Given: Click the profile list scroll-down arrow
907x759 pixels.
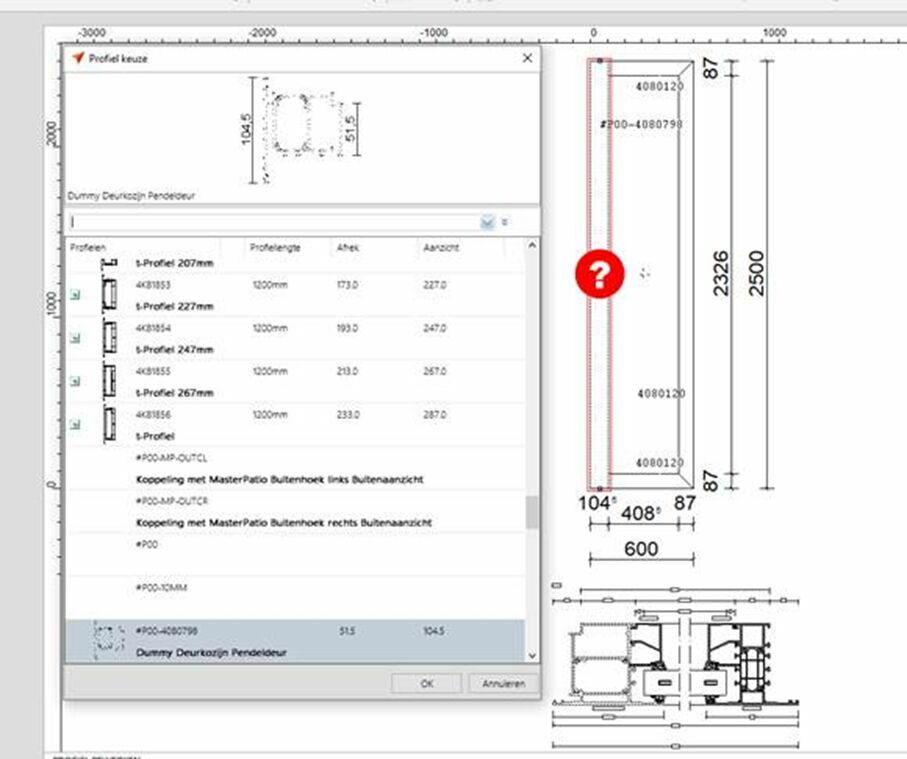Looking at the screenshot, I should tap(532, 656).
